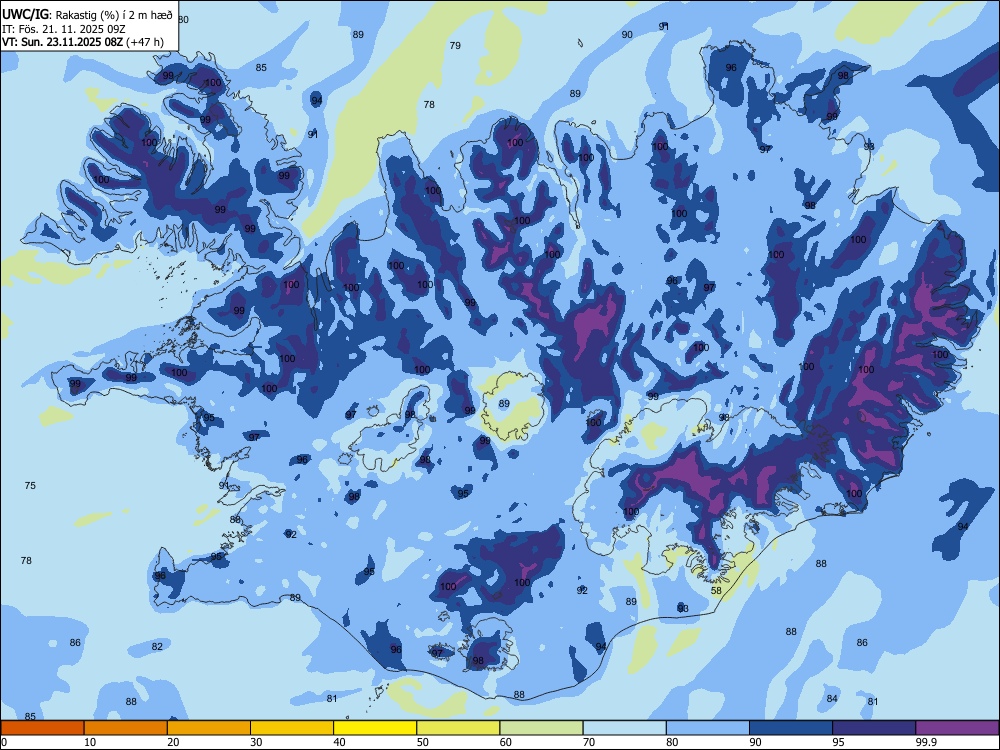The image size is (1000, 750).
Task: Click the "0" tick label in the legend
Action: (3, 742)
